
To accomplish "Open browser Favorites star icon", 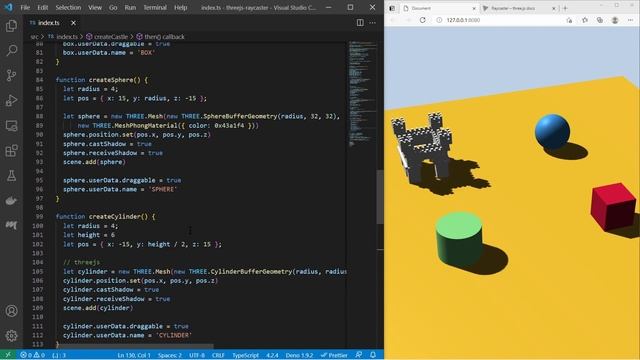I will pos(585,20).
